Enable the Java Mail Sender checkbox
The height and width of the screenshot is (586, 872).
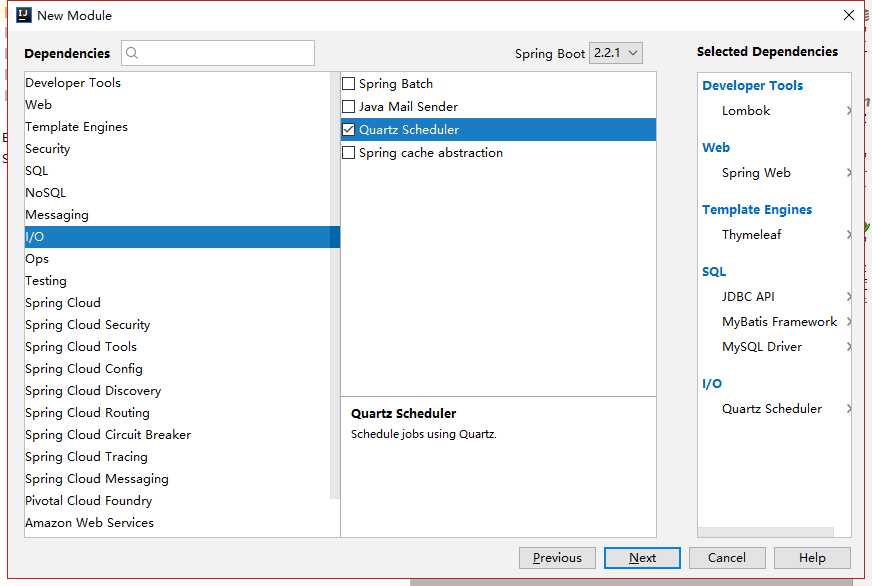tap(348, 106)
